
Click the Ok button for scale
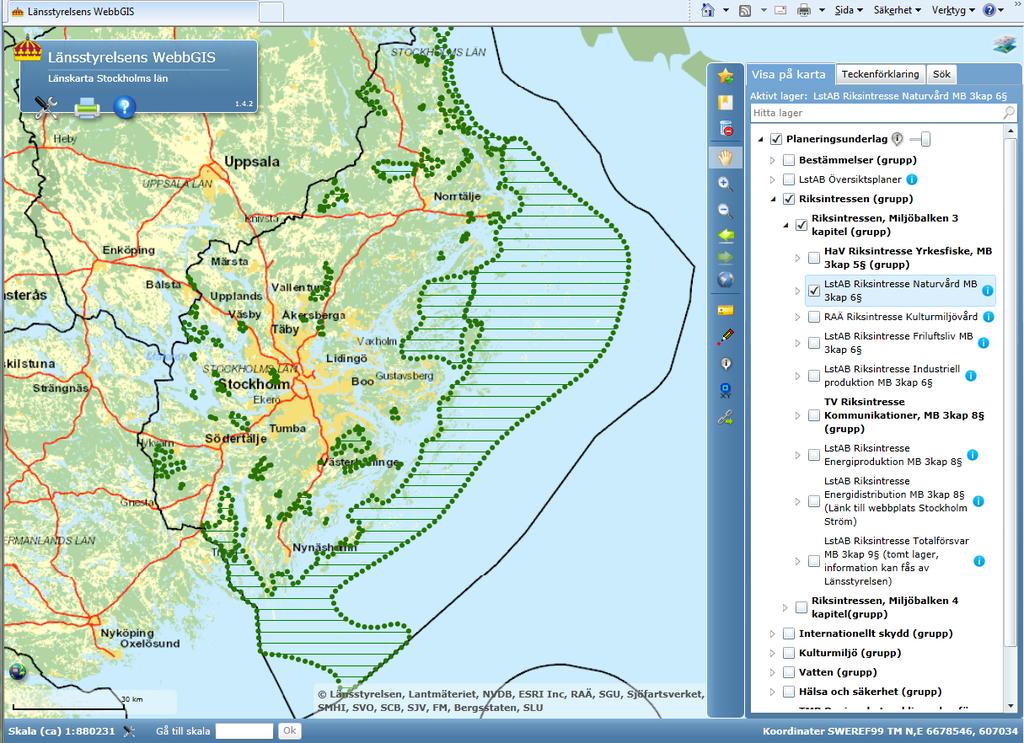[x=289, y=731]
